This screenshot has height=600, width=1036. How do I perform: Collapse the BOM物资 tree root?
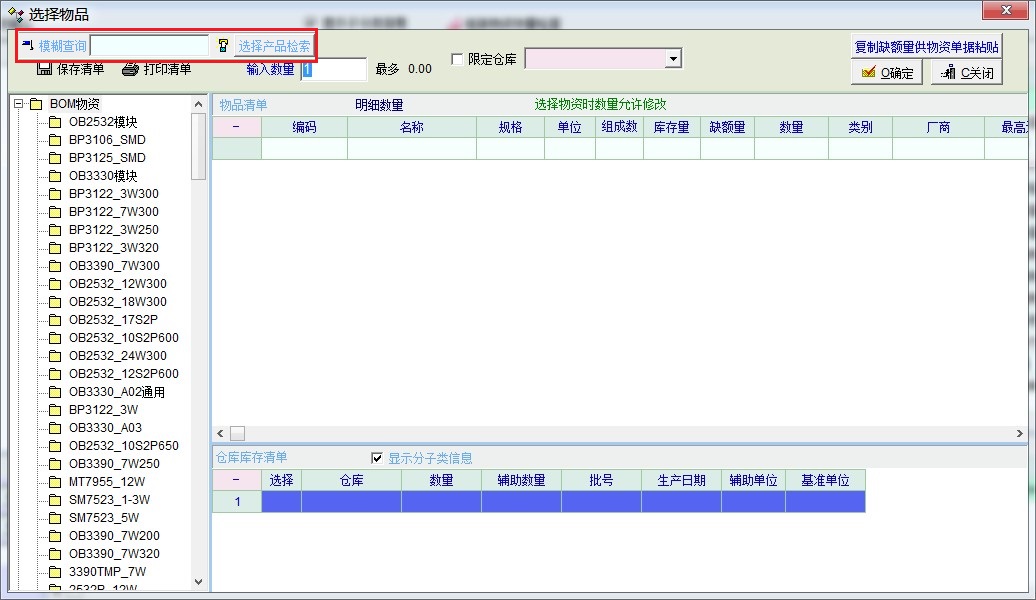pos(18,104)
